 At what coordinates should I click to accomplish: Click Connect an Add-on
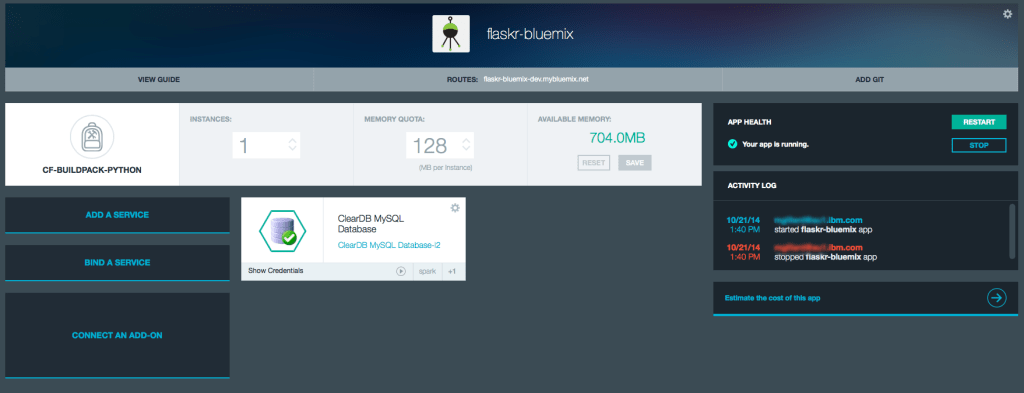point(118,336)
